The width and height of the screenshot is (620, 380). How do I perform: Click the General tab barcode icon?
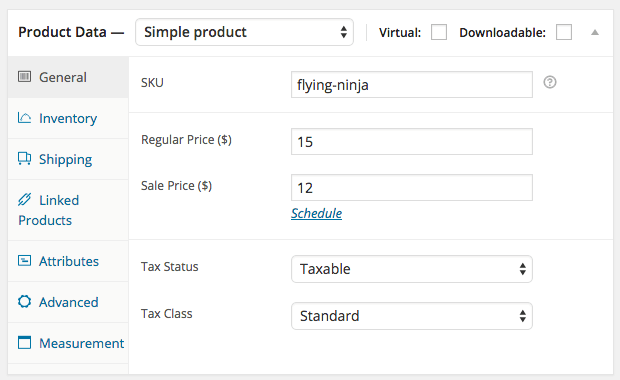tap(25, 76)
